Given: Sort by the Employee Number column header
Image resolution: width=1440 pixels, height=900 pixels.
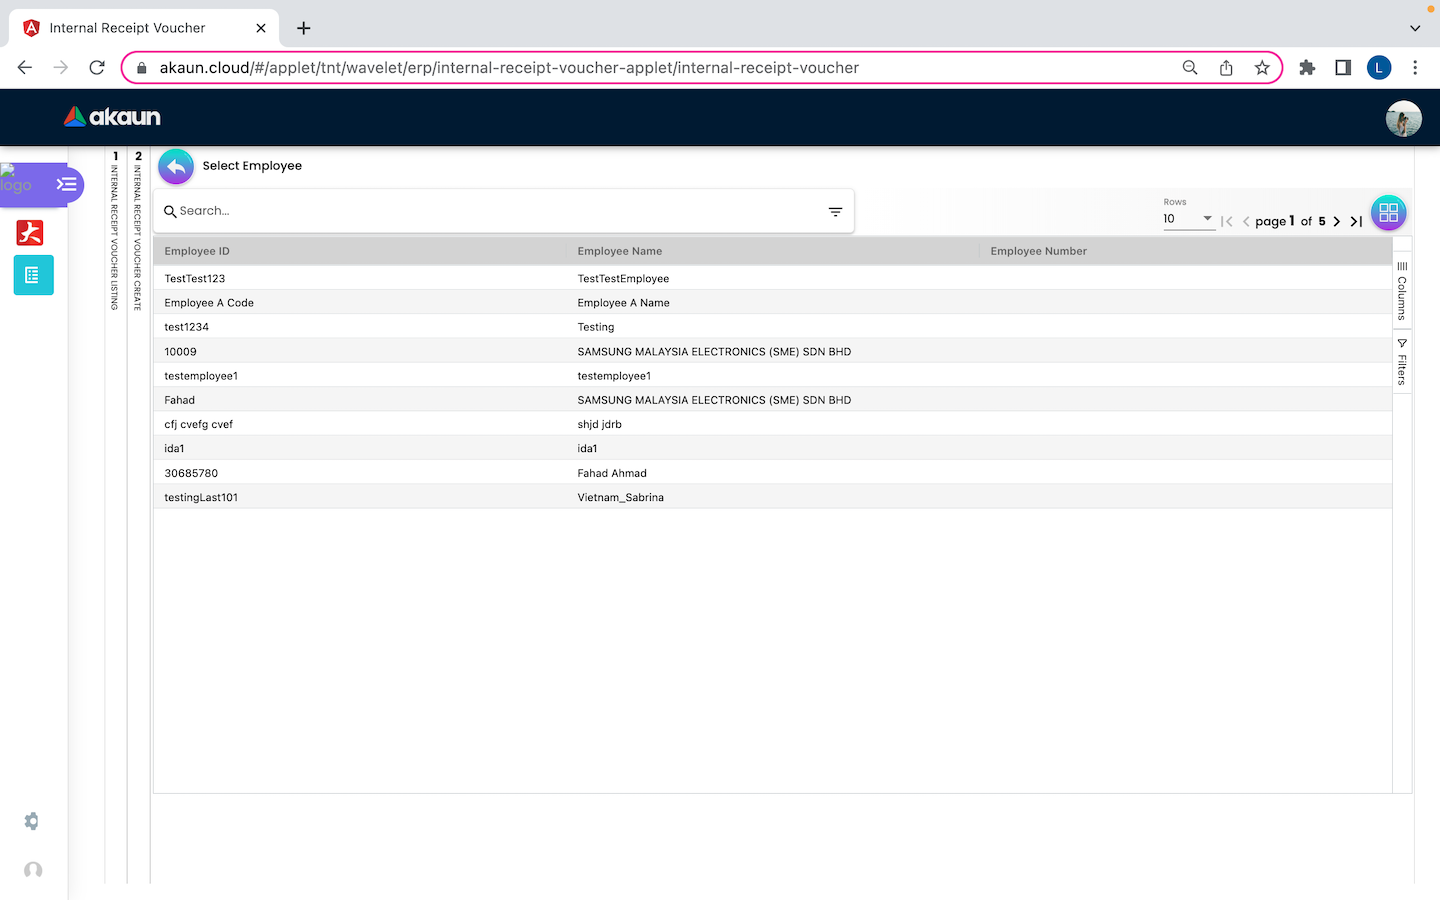Looking at the screenshot, I should (1039, 251).
